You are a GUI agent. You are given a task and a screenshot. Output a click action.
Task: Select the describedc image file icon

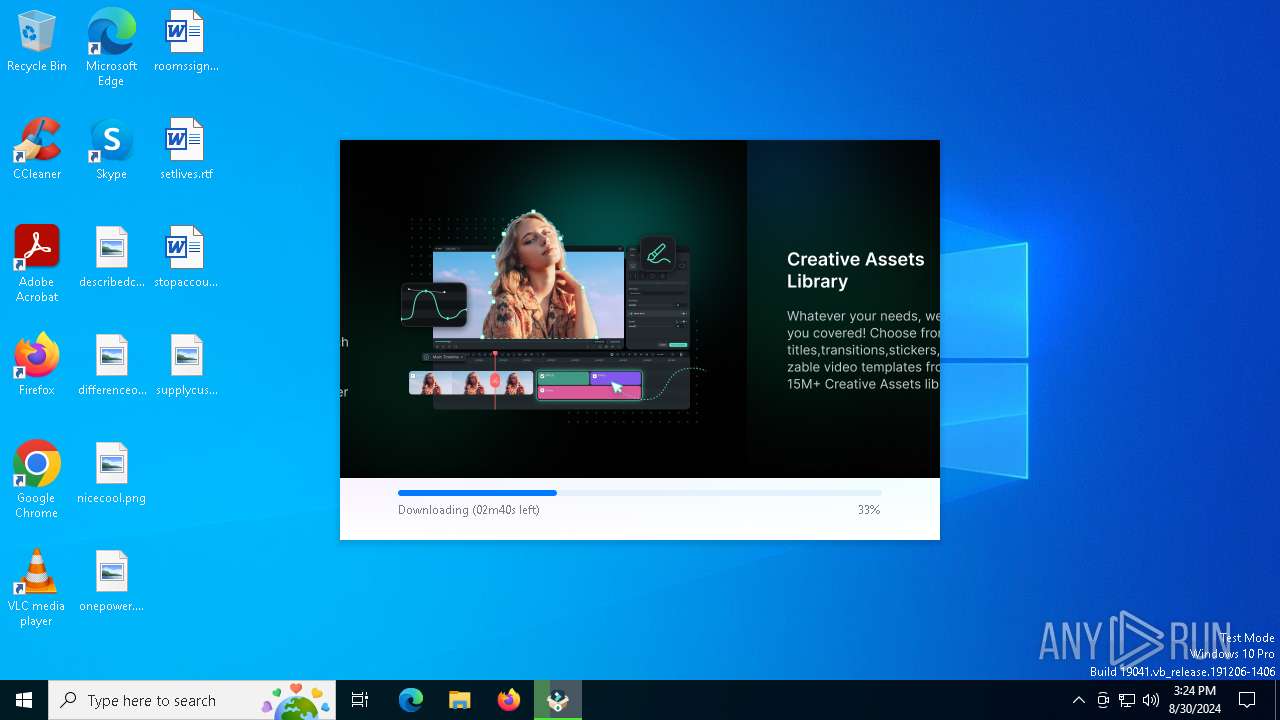click(111, 257)
